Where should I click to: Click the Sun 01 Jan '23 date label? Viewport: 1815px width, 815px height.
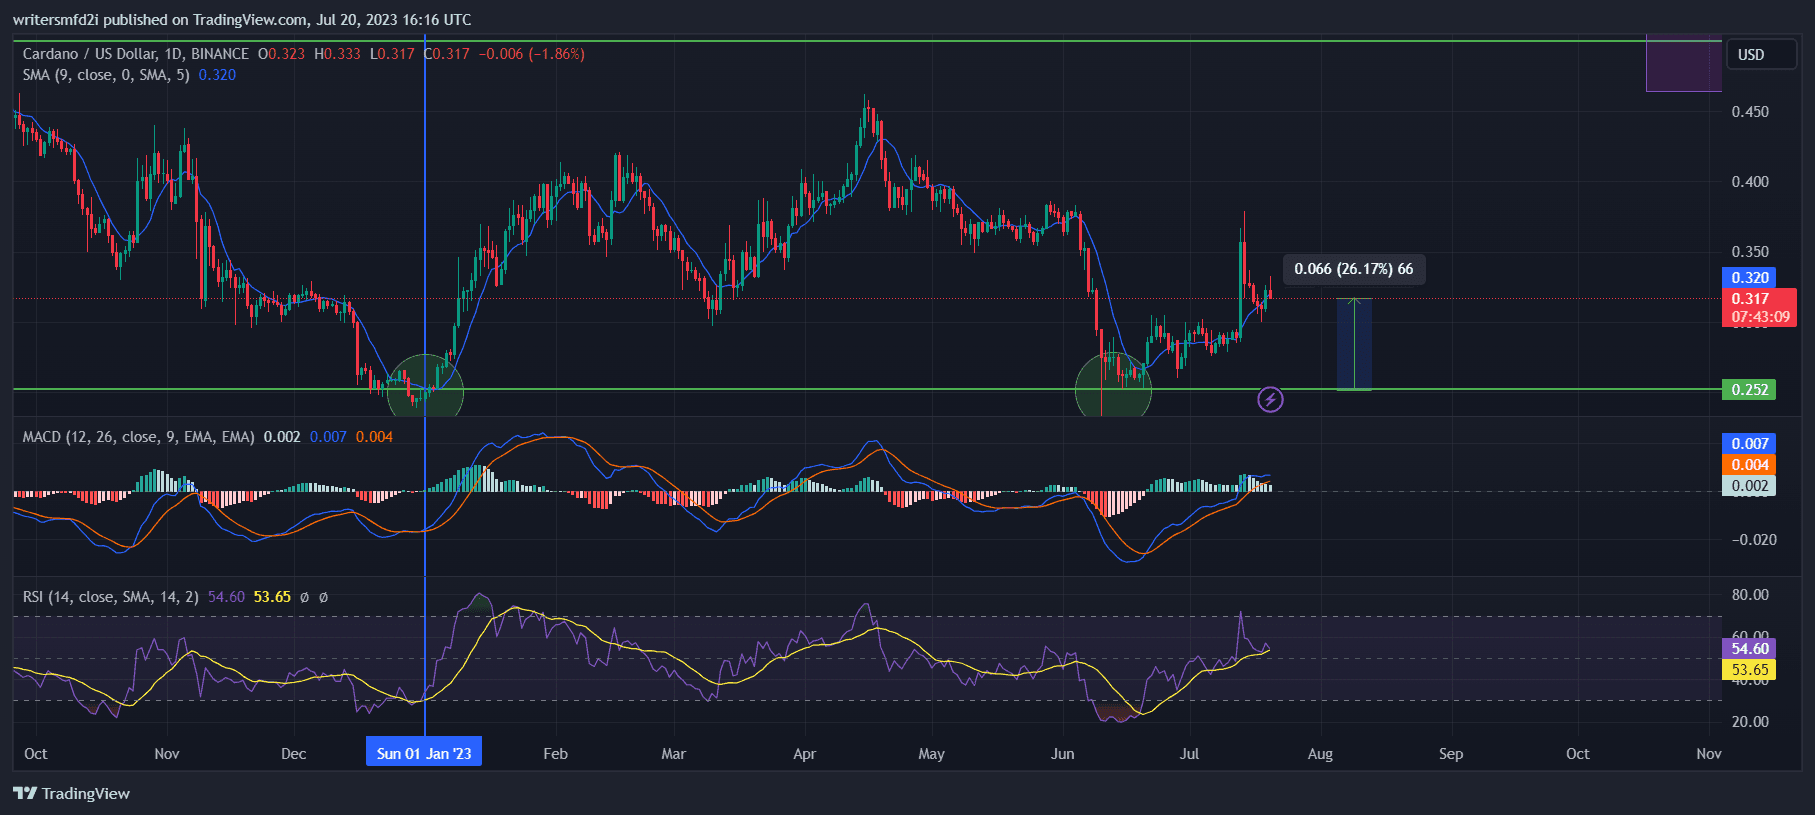[x=424, y=753]
